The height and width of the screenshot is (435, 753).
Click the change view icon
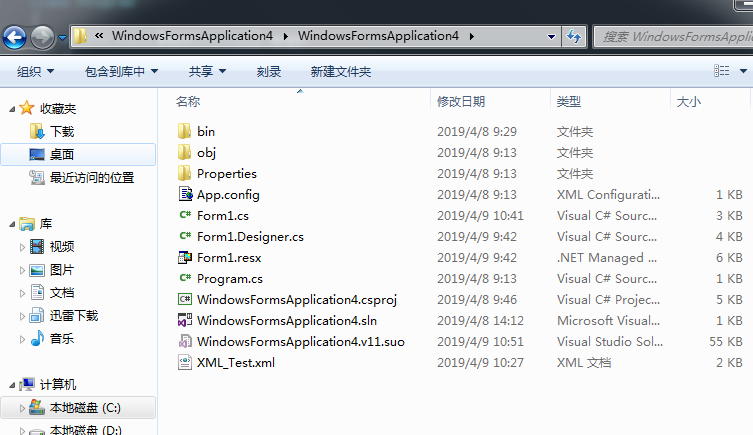tap(721, 71)
